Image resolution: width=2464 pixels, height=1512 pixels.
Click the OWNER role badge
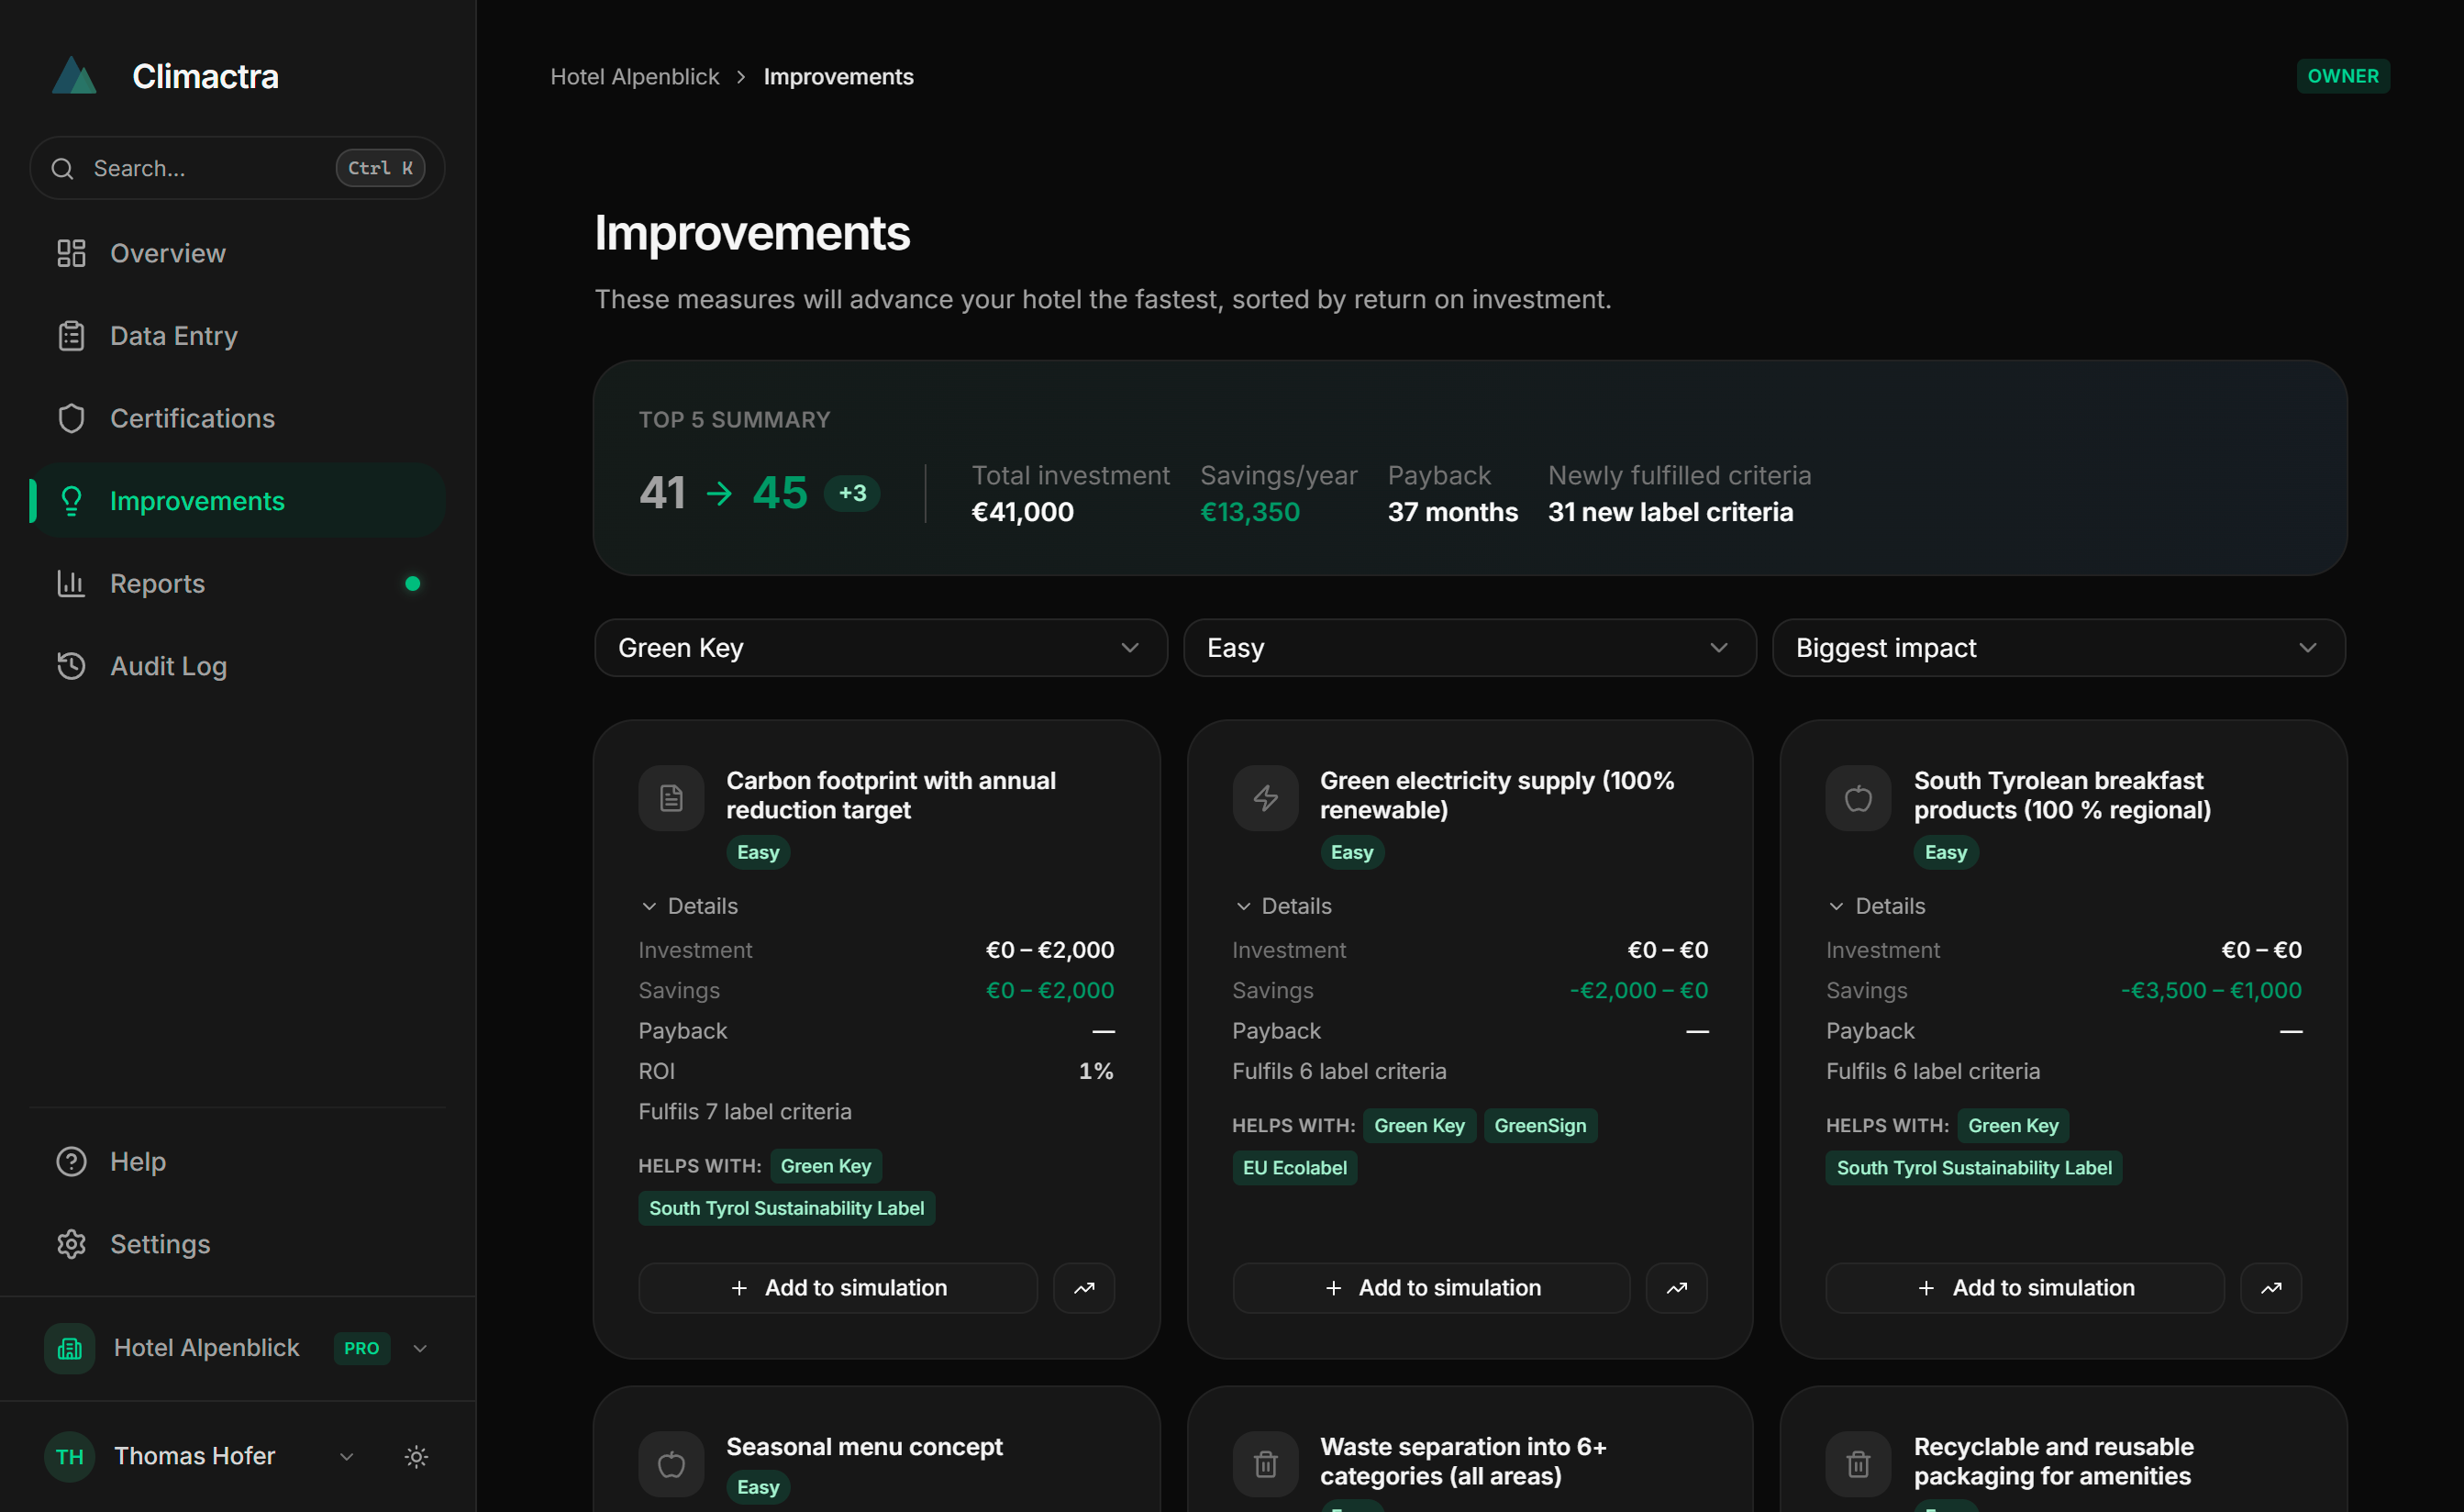(x=2343, y=76)
